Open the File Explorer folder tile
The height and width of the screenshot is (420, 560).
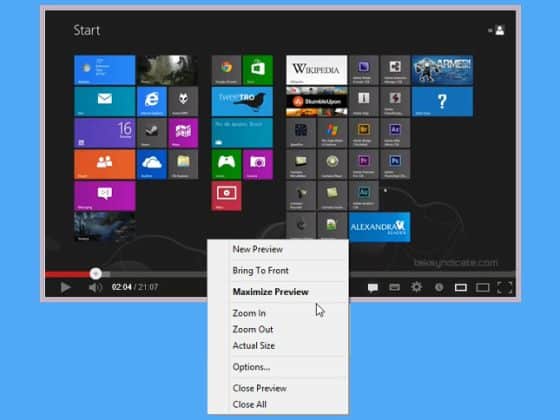point(183,164)
